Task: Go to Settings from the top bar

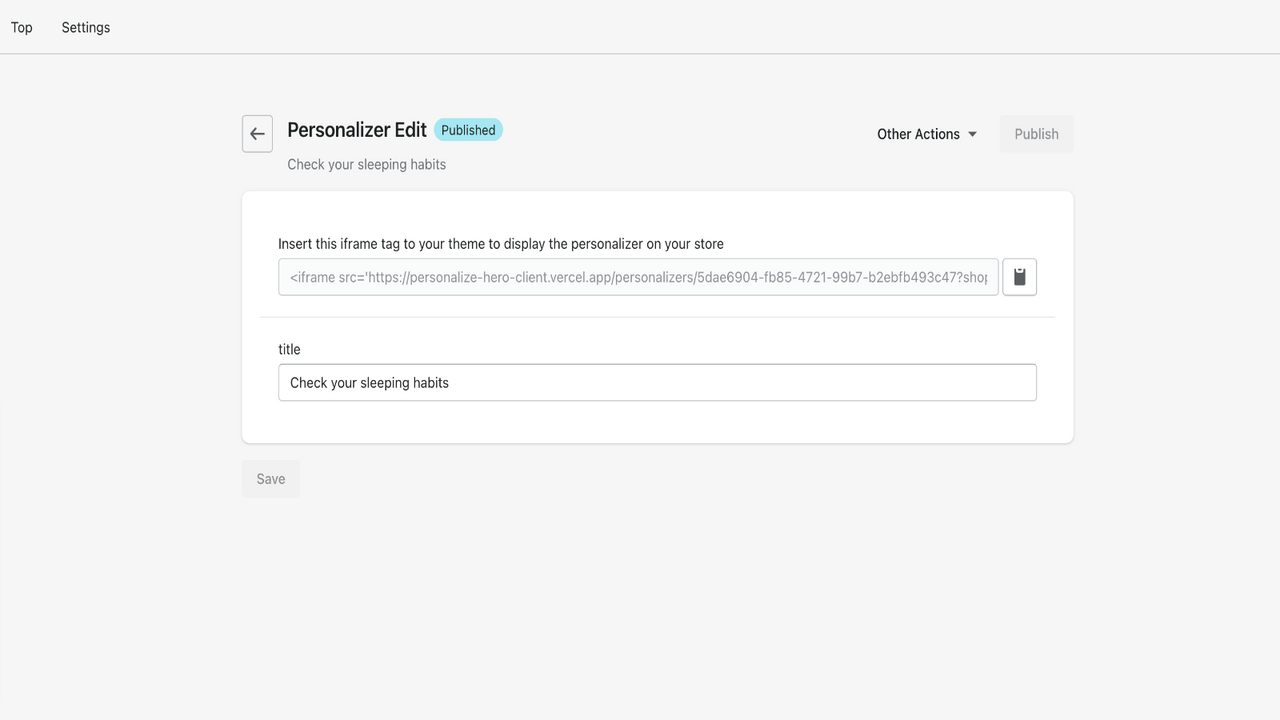Action: 85,27
